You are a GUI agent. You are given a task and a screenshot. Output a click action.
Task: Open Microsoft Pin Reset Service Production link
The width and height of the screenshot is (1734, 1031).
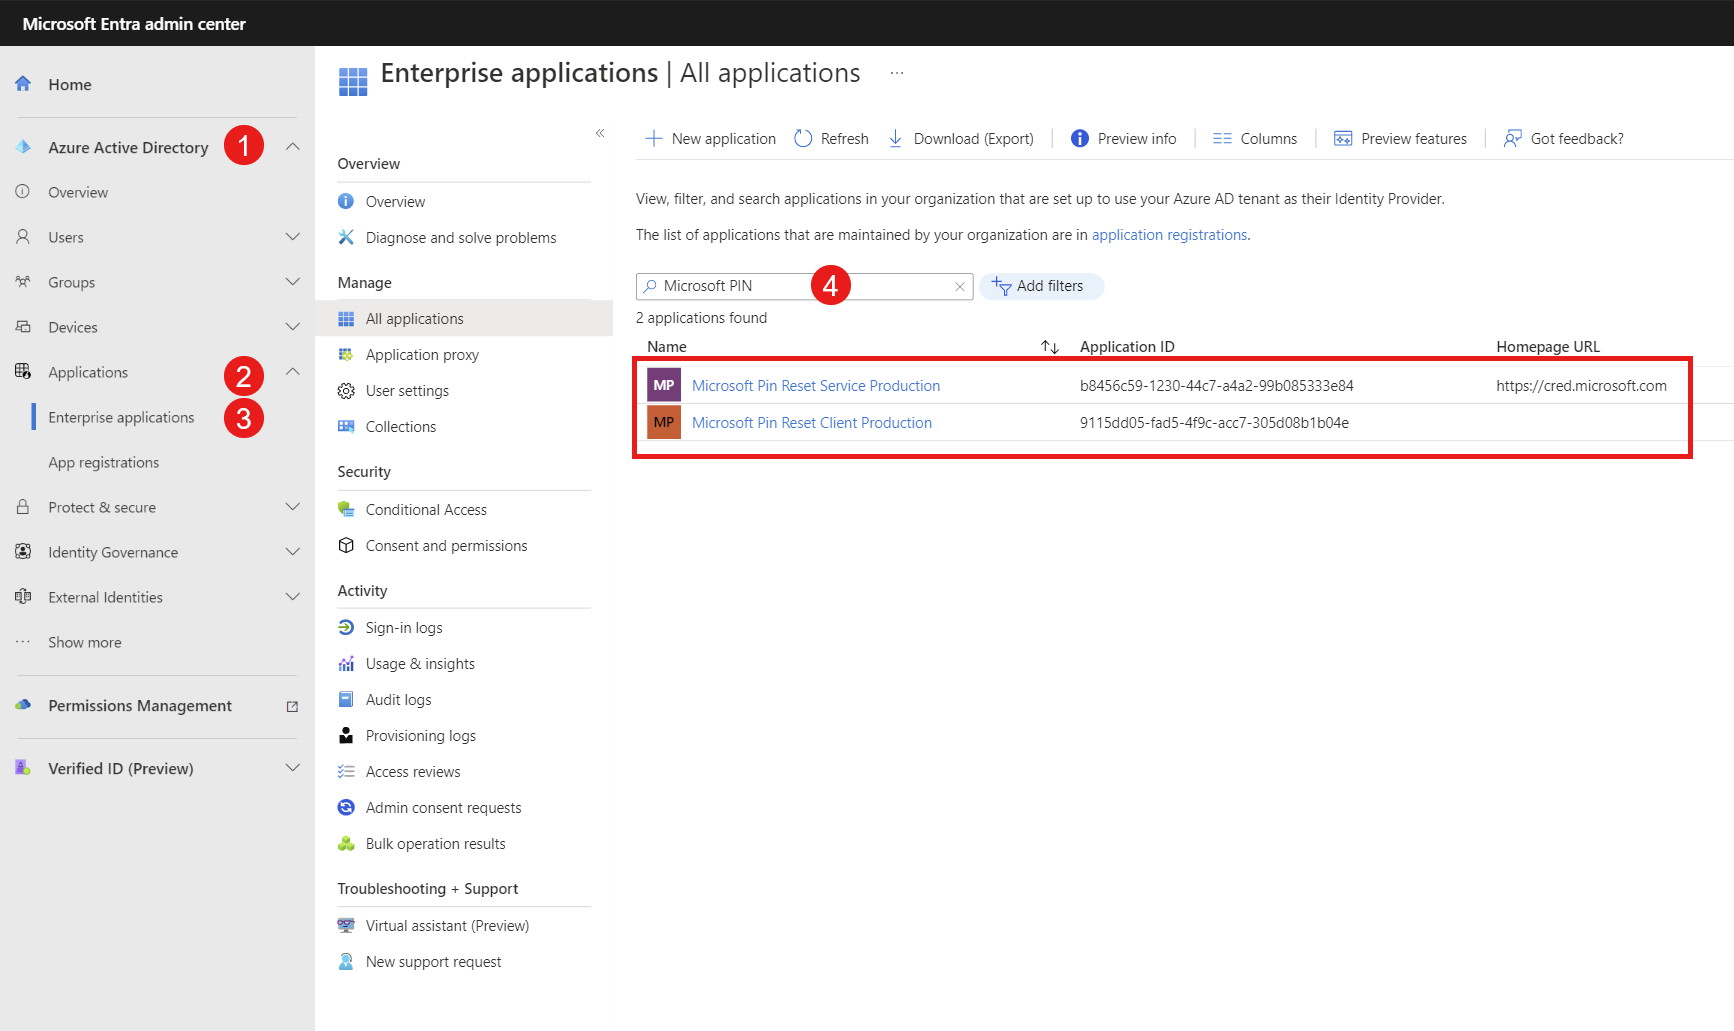point(816,385)
